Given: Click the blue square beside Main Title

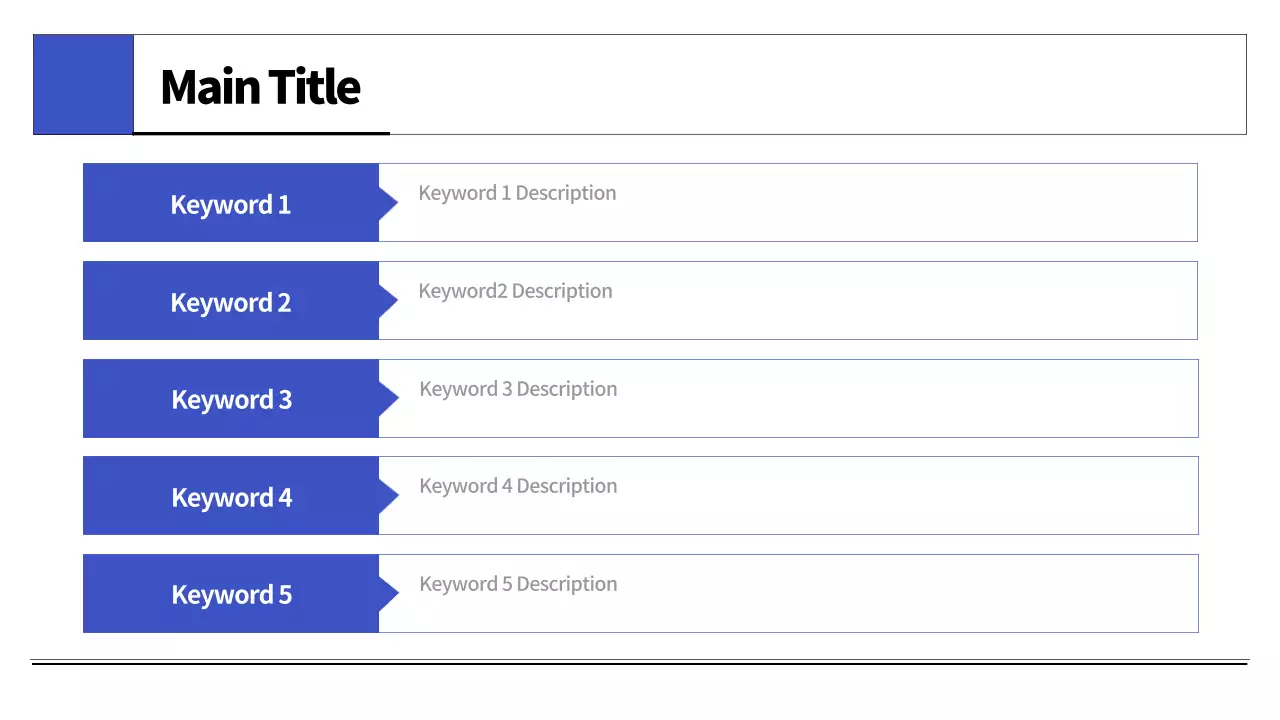Looking at the screenshot, I should click(83, 85).
